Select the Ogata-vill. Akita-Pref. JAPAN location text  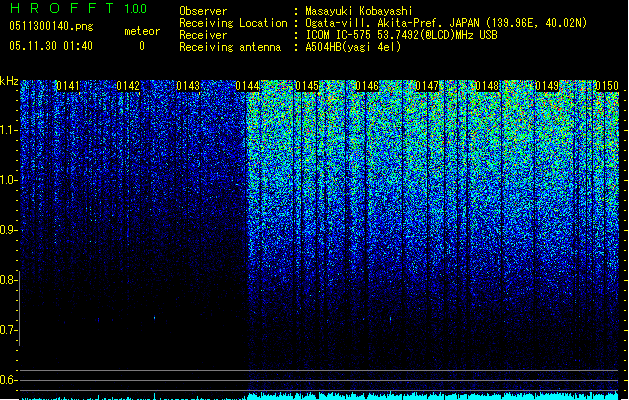[446, 23]
